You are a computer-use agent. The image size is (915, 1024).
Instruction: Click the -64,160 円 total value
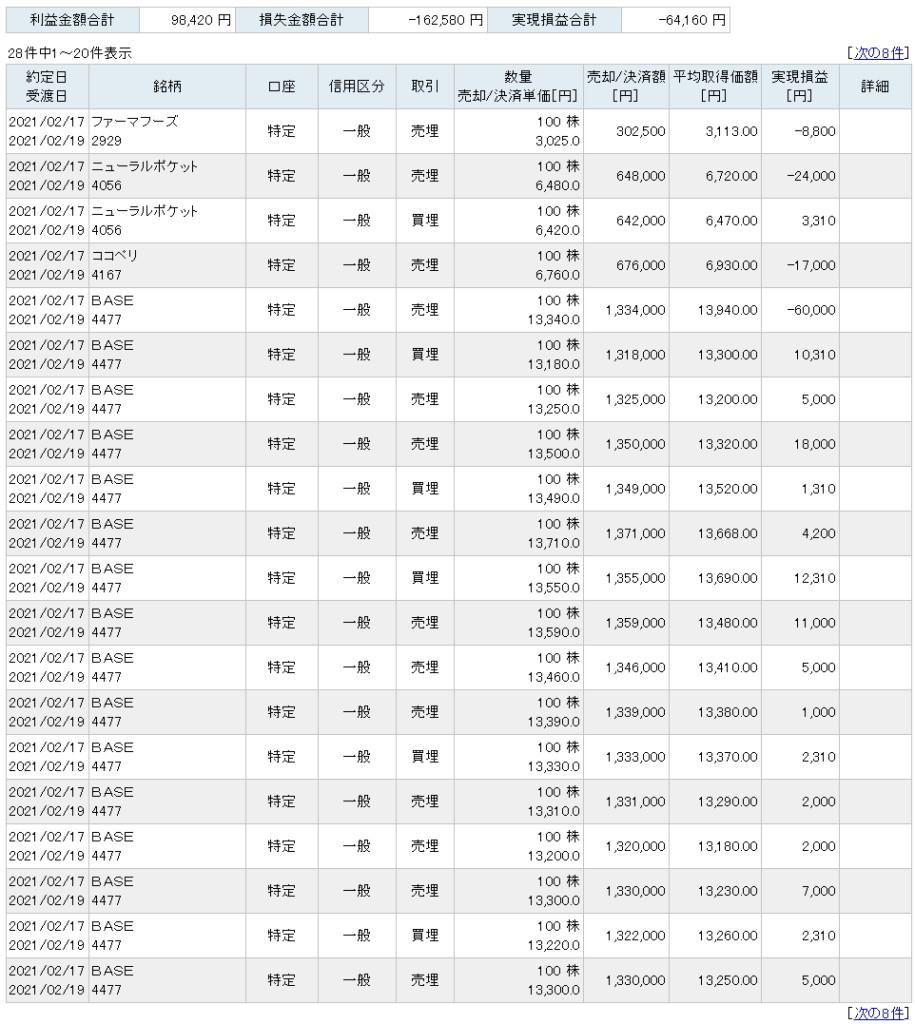[692, 20]
